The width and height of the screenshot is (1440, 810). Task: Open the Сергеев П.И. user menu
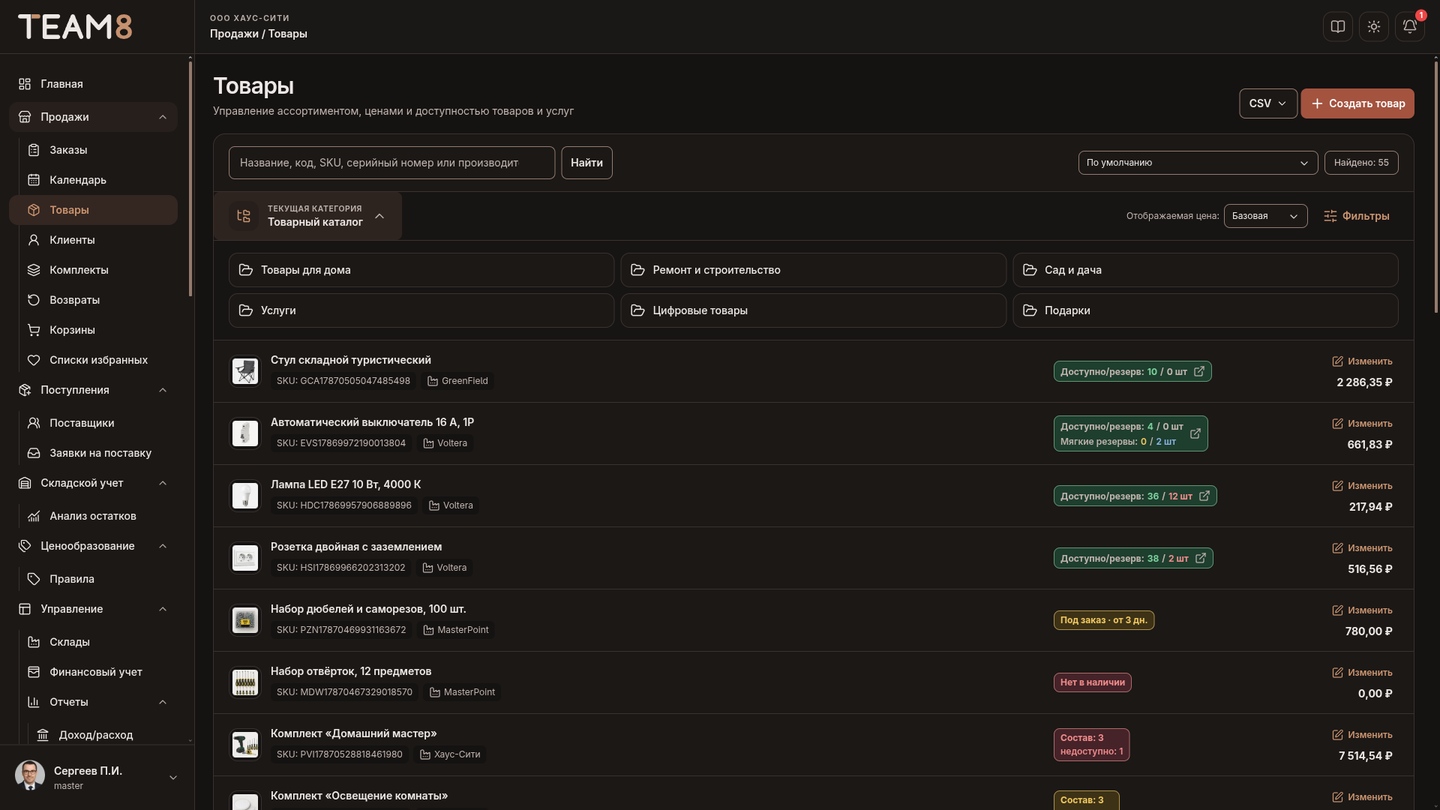tap(97, 777)
